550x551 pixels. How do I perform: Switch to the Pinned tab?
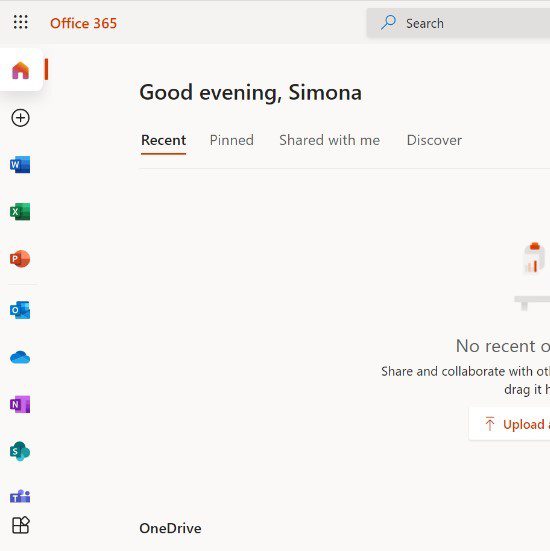(232, 140)
